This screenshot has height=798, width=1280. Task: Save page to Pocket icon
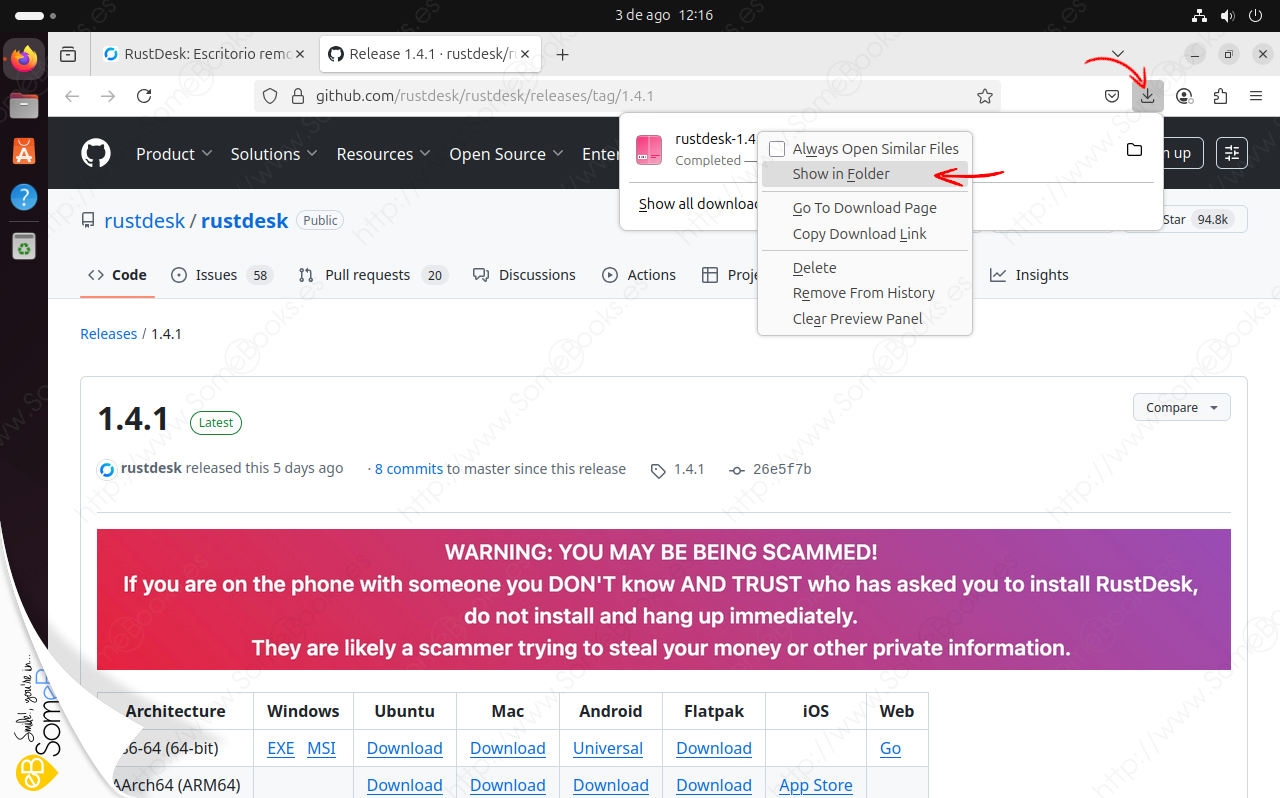(x=1112, y=96)
